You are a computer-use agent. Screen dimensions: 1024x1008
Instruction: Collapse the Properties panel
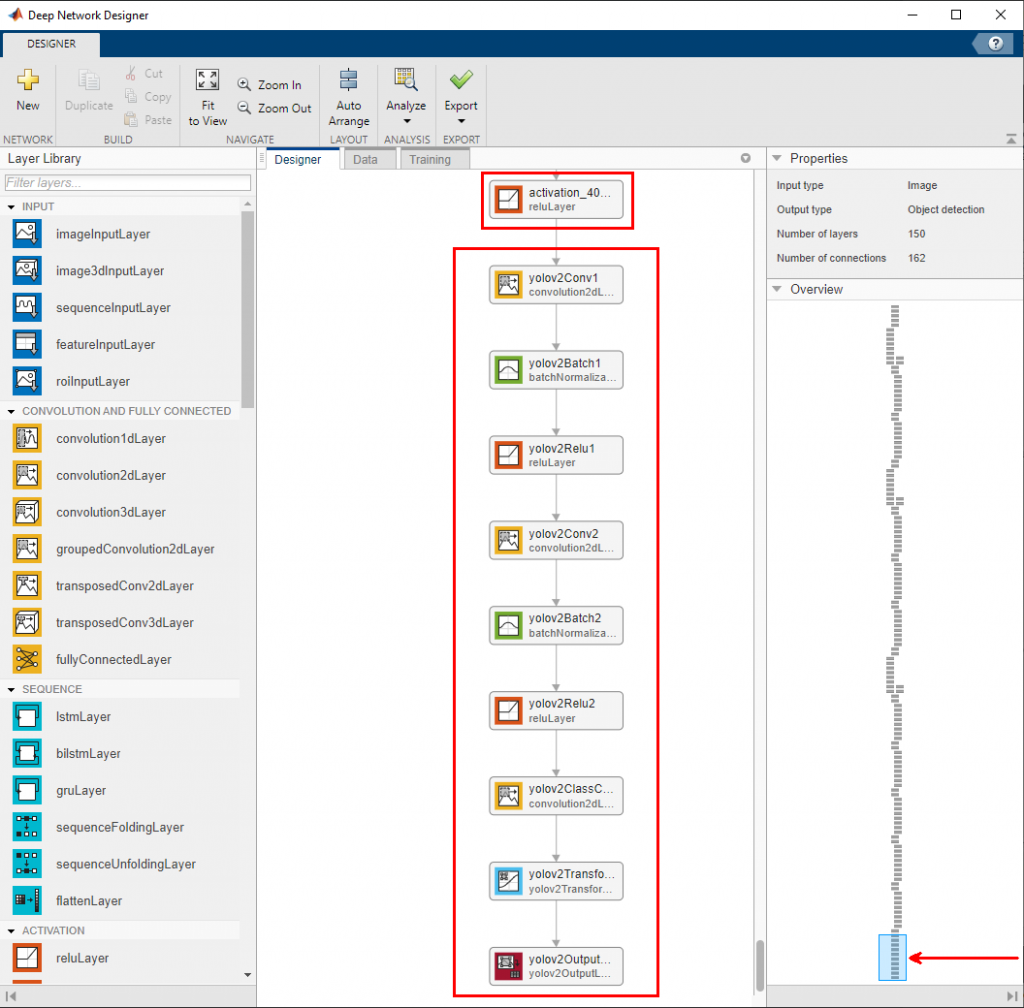pos(778,159)
